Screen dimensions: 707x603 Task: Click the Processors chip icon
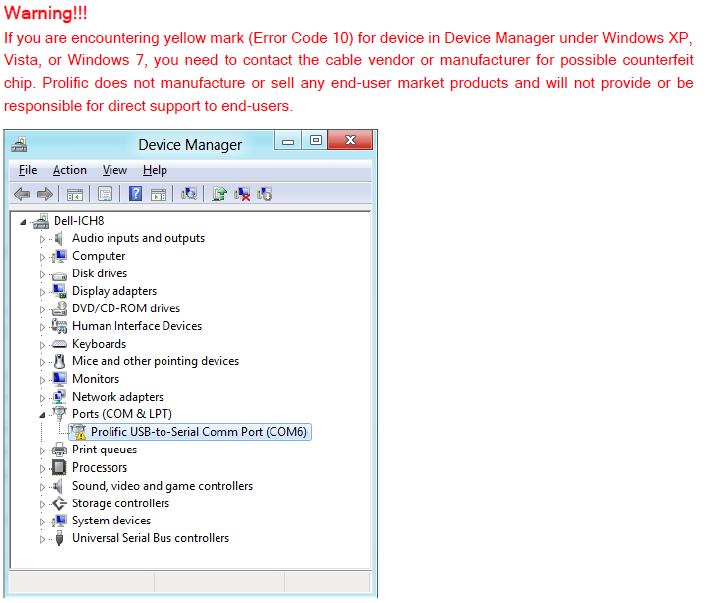(59, 468)
